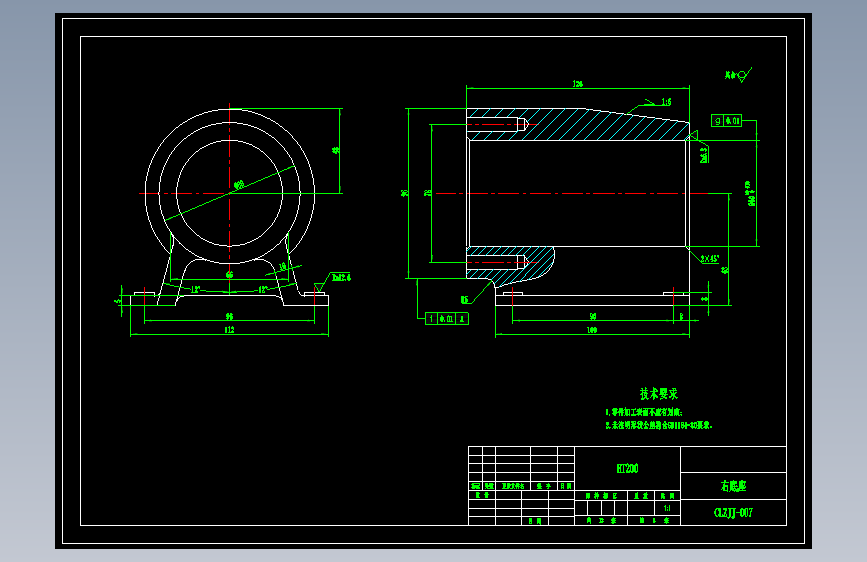867x562 pixels.
Task: Select the 126 length dimension
Action: point(578,84)
